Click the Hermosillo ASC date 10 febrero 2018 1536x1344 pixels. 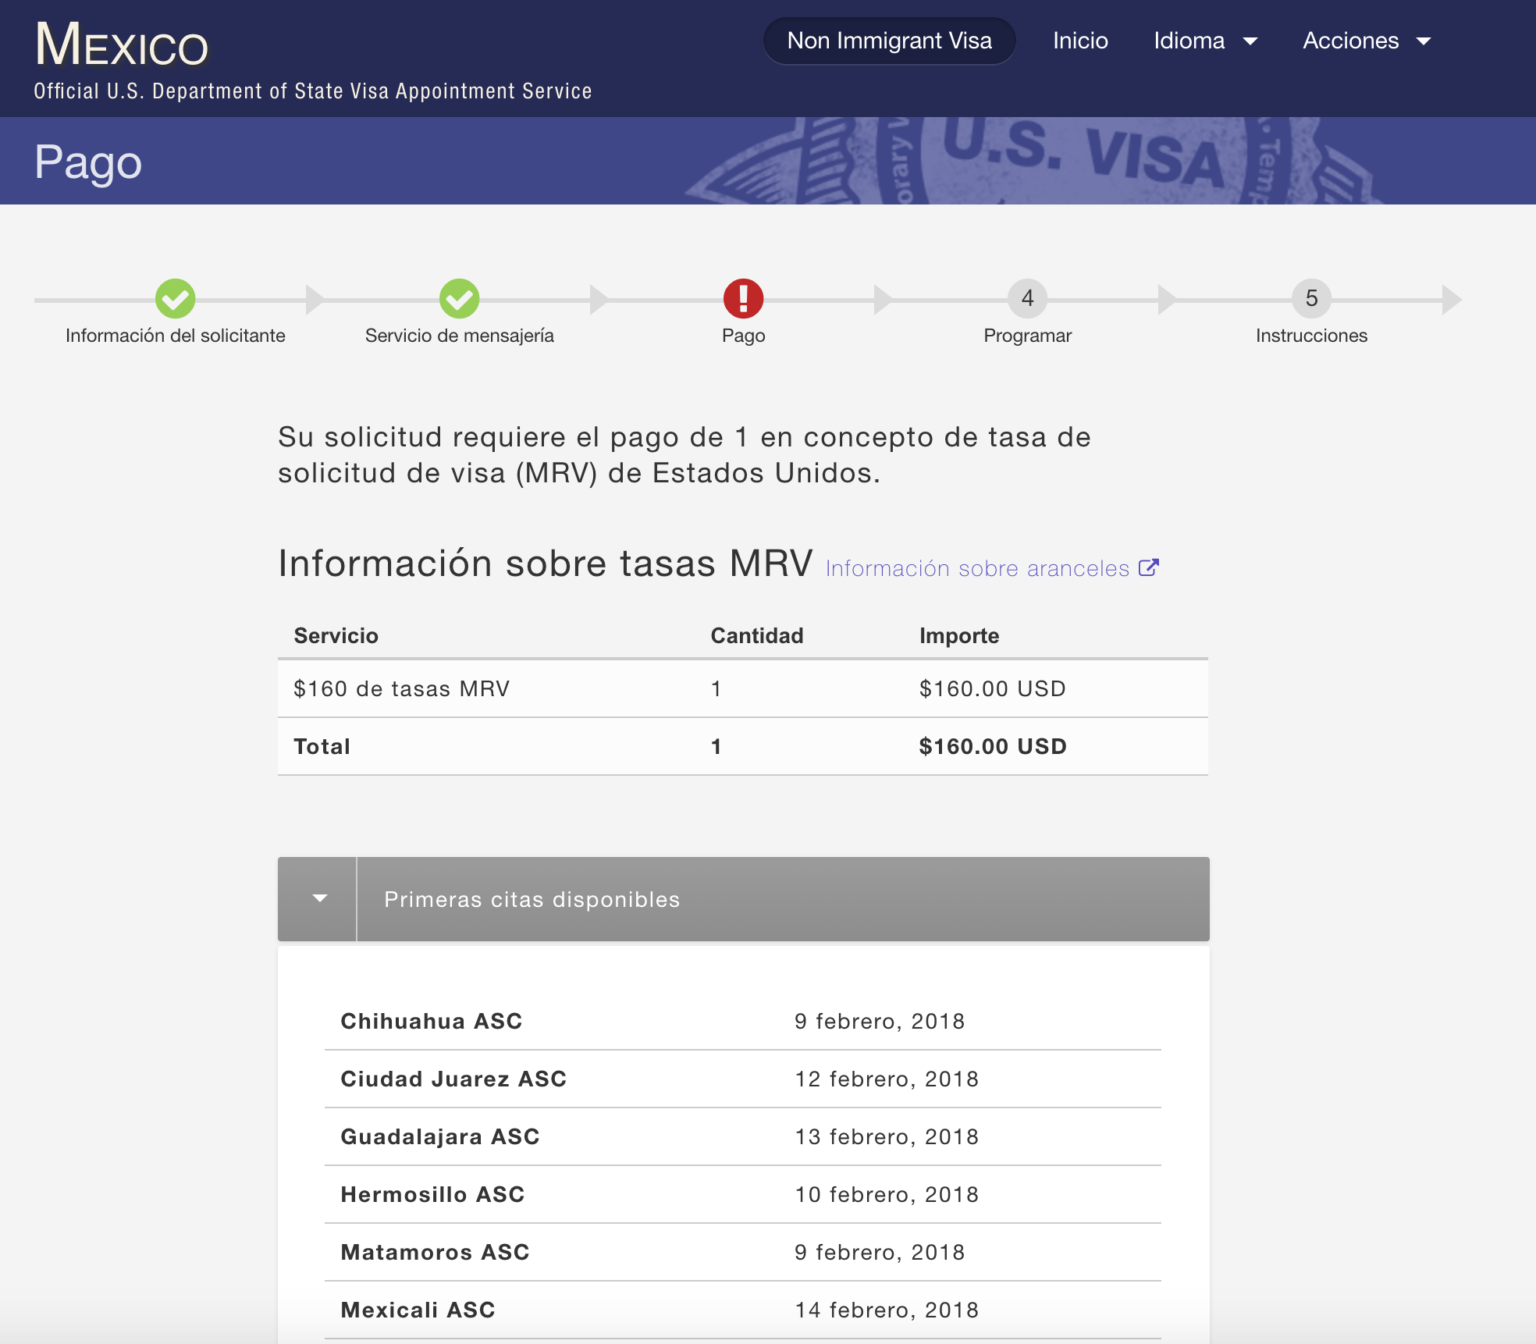tap(886, 1194)
